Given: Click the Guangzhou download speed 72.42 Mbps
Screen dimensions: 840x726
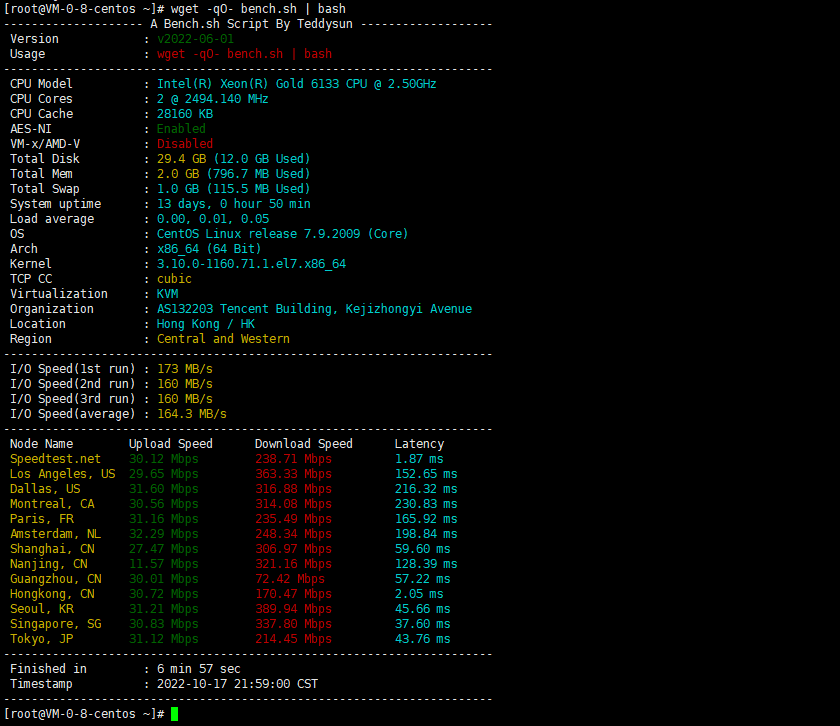Looking at the screenshot, I should (289, 579).
